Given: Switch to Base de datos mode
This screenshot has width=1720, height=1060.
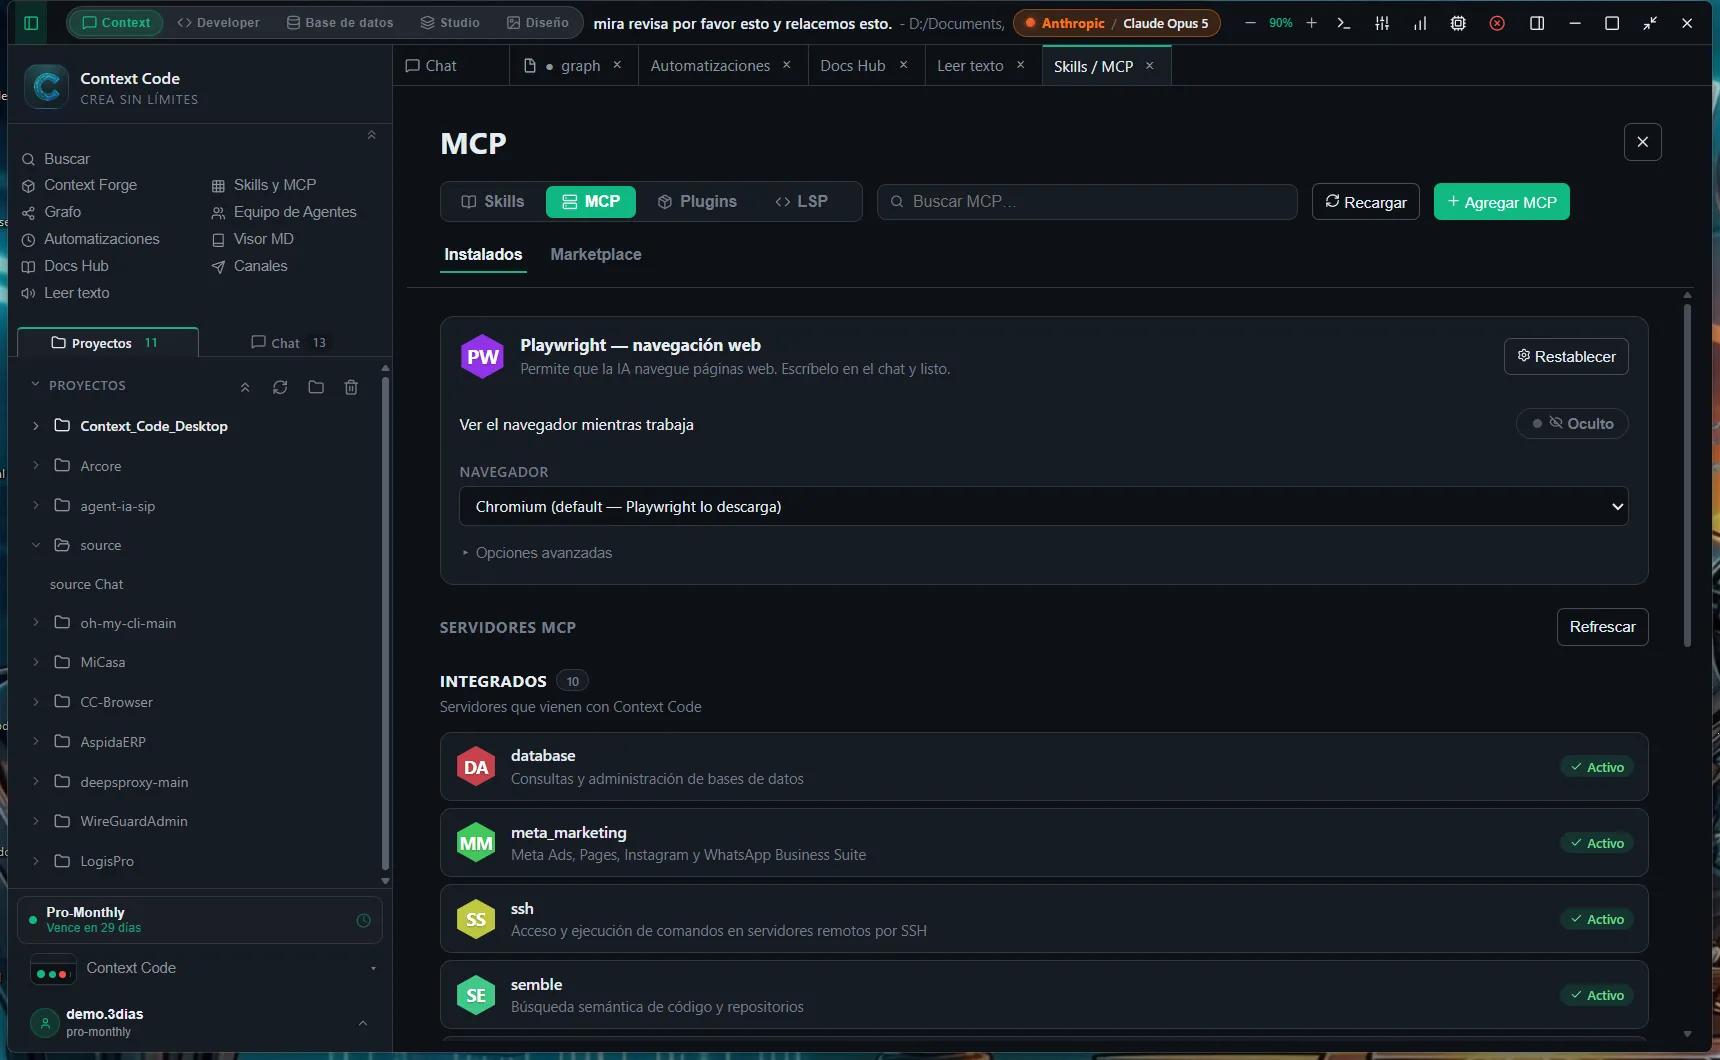Looking at the screenshot, I should tap(340, 23).
